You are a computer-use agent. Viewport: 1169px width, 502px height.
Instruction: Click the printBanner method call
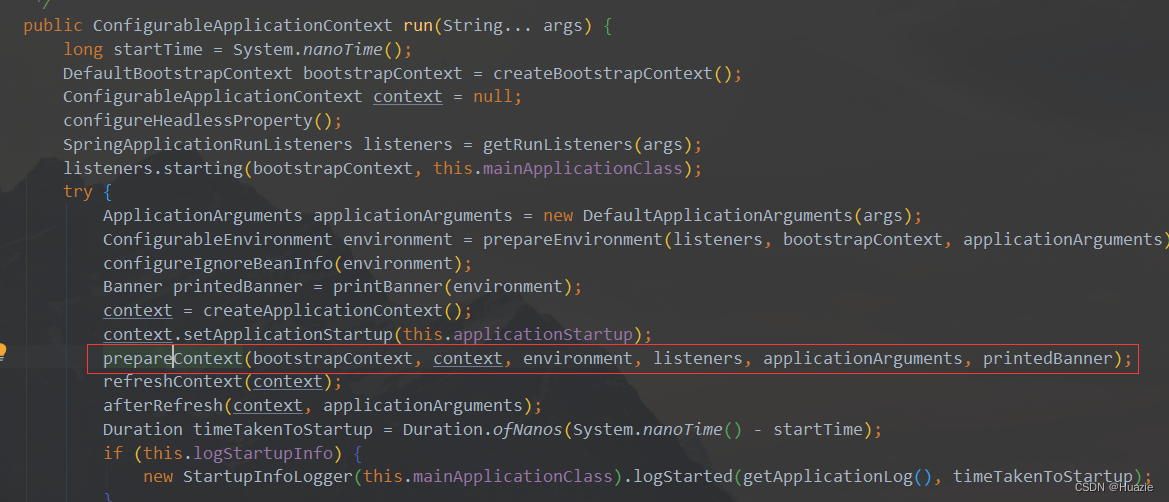(388, 286)
